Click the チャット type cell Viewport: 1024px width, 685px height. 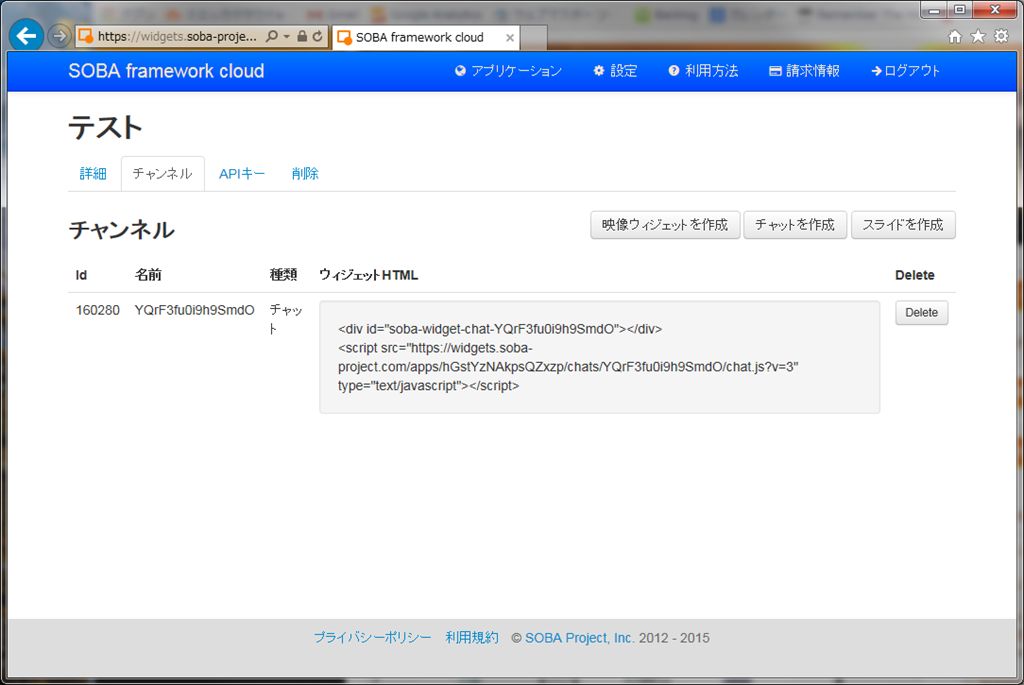286,319
